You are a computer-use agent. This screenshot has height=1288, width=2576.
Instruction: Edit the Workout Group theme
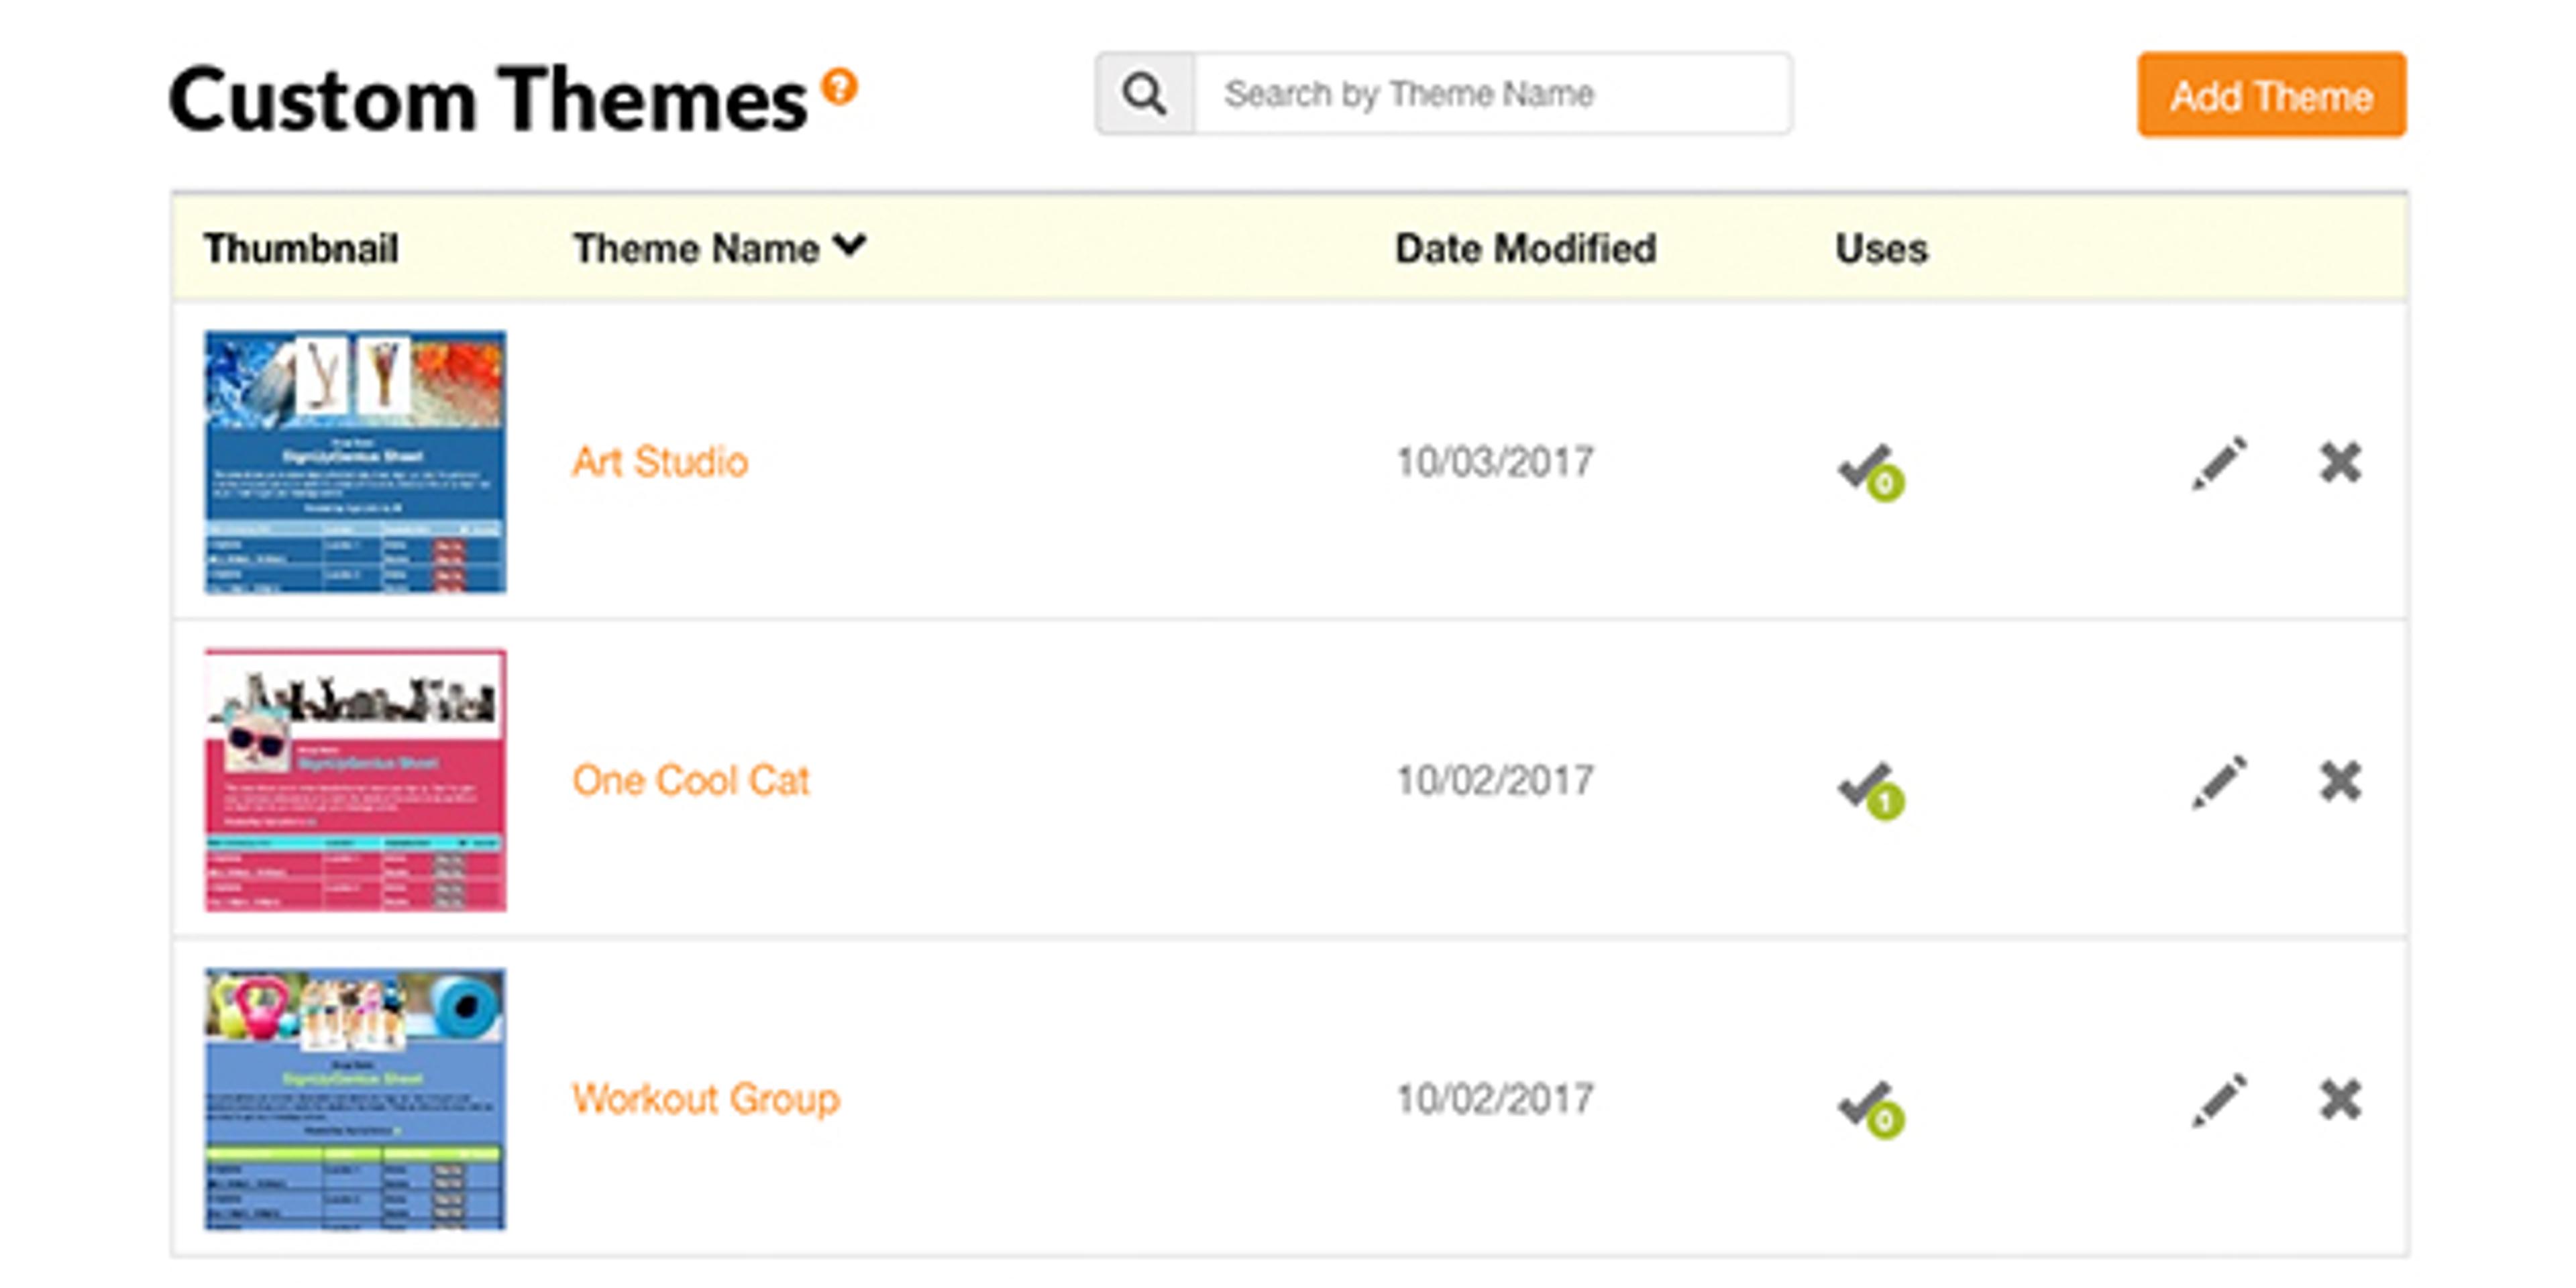click(2219, 1100)
